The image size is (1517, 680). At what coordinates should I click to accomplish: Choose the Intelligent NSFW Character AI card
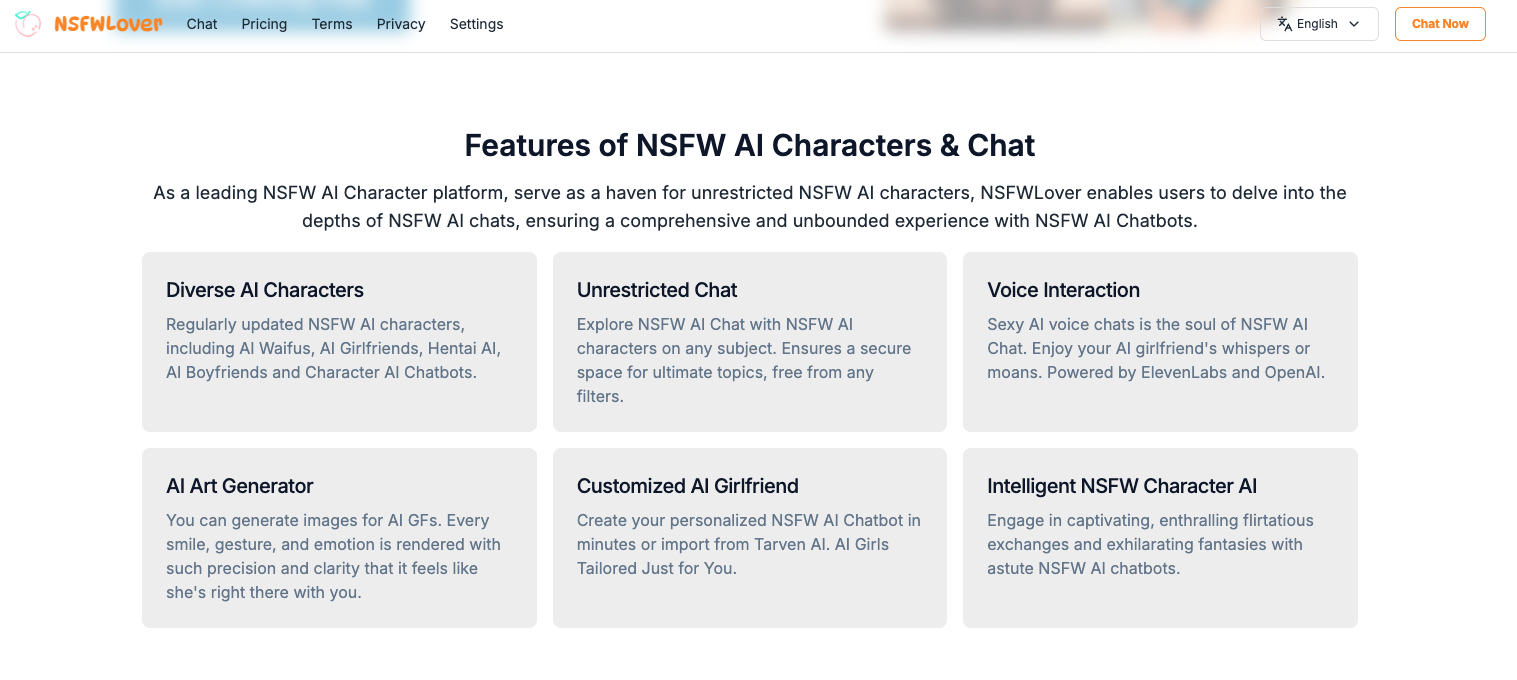pos(1160,538)
